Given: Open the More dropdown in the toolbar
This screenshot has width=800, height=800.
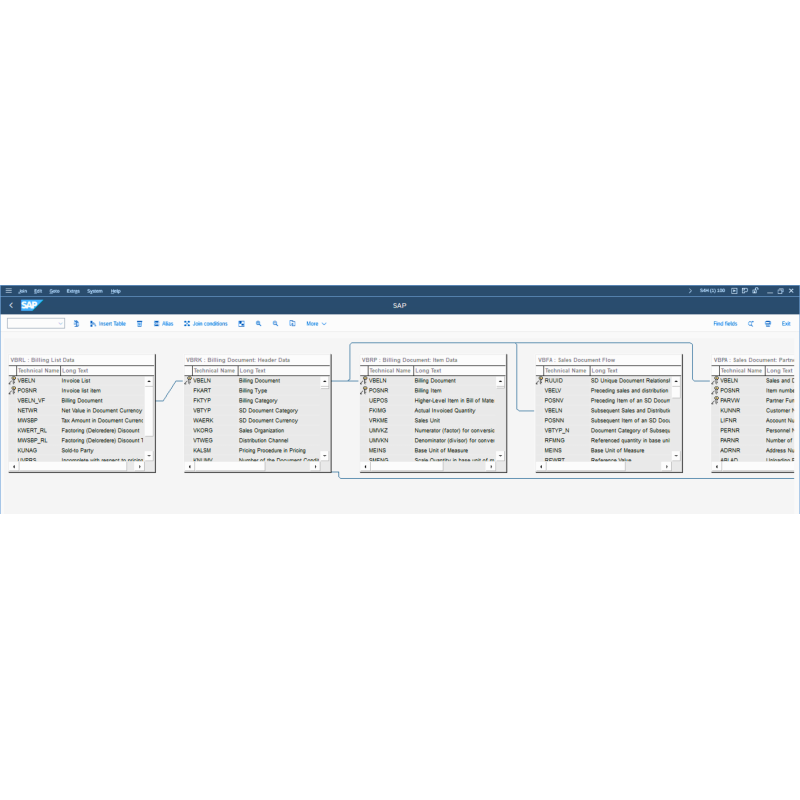Looking at the screenshot, I should pos(315,323).
